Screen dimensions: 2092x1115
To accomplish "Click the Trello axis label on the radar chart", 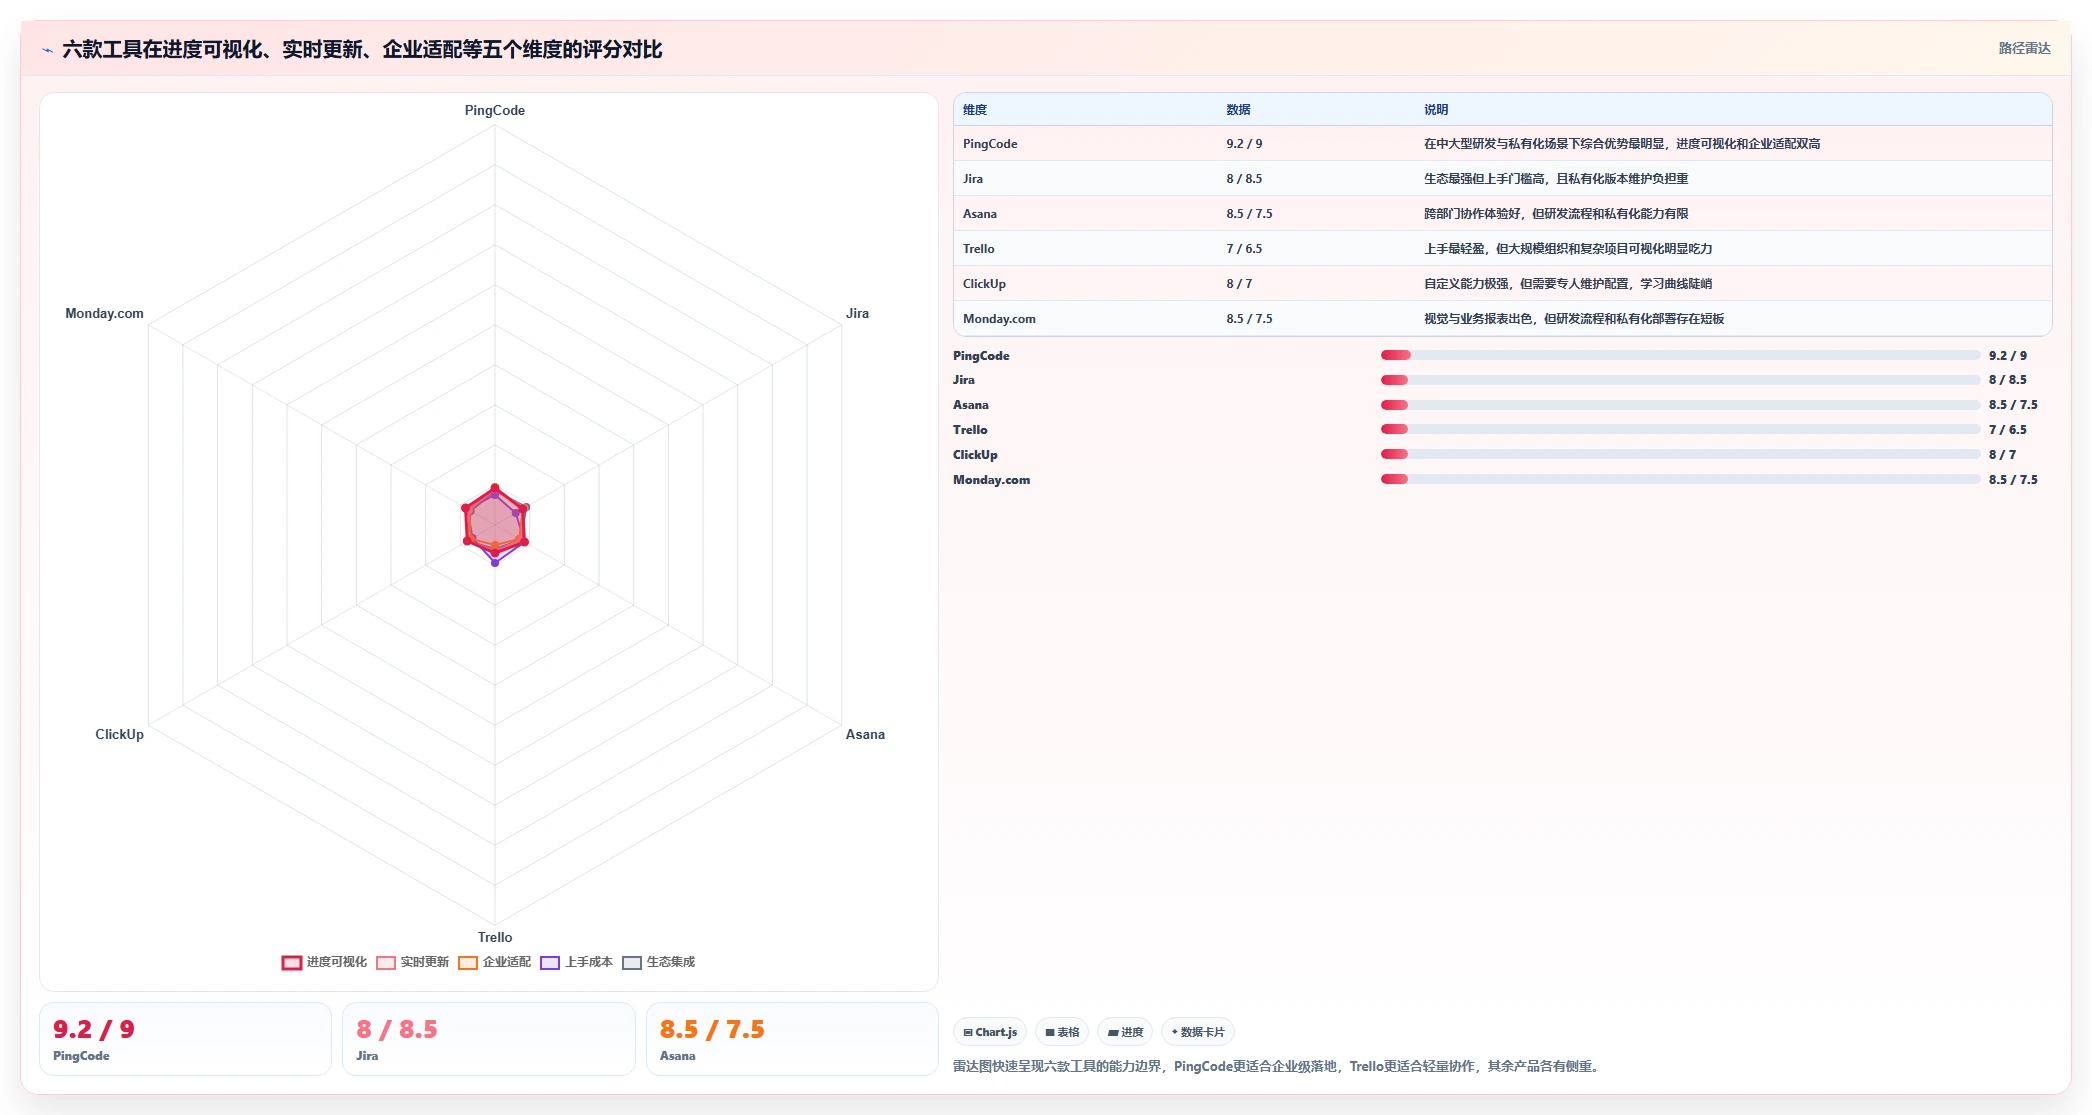I will pyautogui.click(x=495, y=938).
